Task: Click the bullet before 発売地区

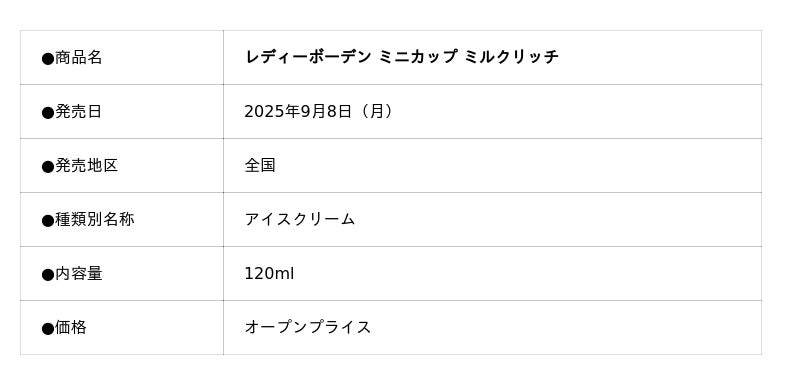Action: 47,167
